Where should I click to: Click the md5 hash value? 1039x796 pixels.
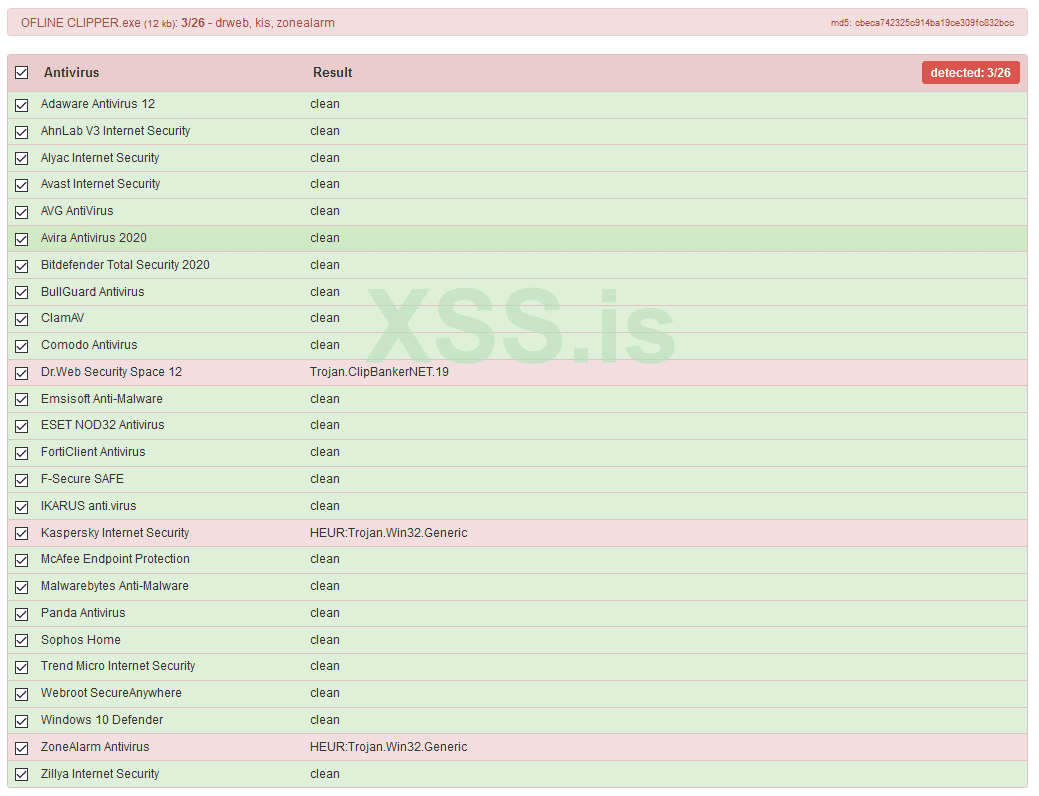pyautogui.click(x=933, y=23)
